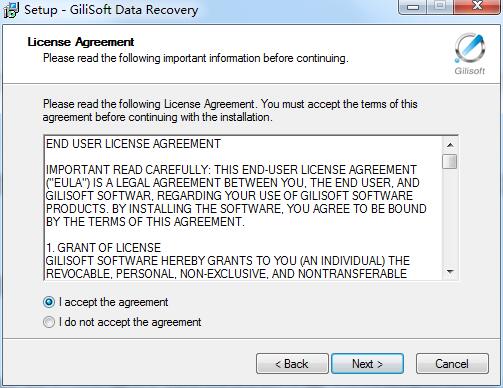Click the "Please read the following License Agreement" instruction text
The width and height of the screenshot is (503, 388).
click(230, 111)
